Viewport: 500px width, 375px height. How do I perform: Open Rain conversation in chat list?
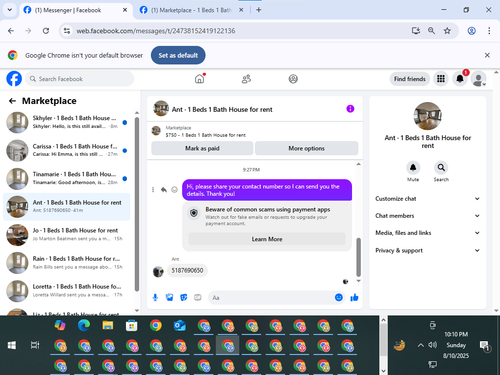coord(67,263)
